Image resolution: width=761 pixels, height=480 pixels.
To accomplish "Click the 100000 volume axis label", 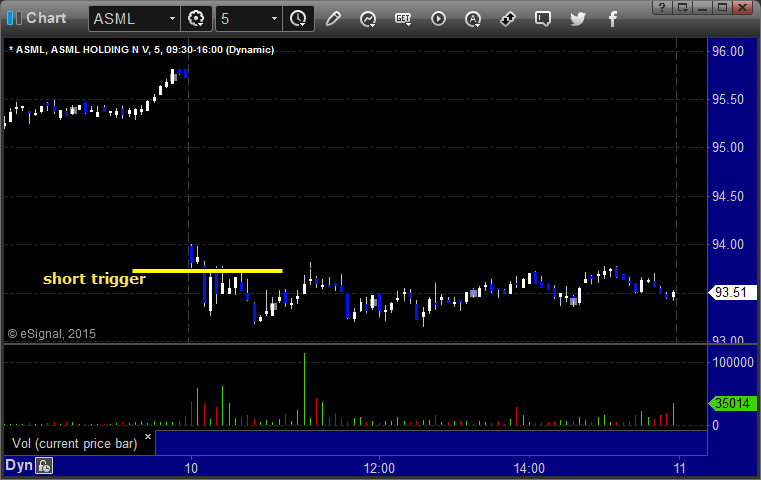I will (733, 362).
